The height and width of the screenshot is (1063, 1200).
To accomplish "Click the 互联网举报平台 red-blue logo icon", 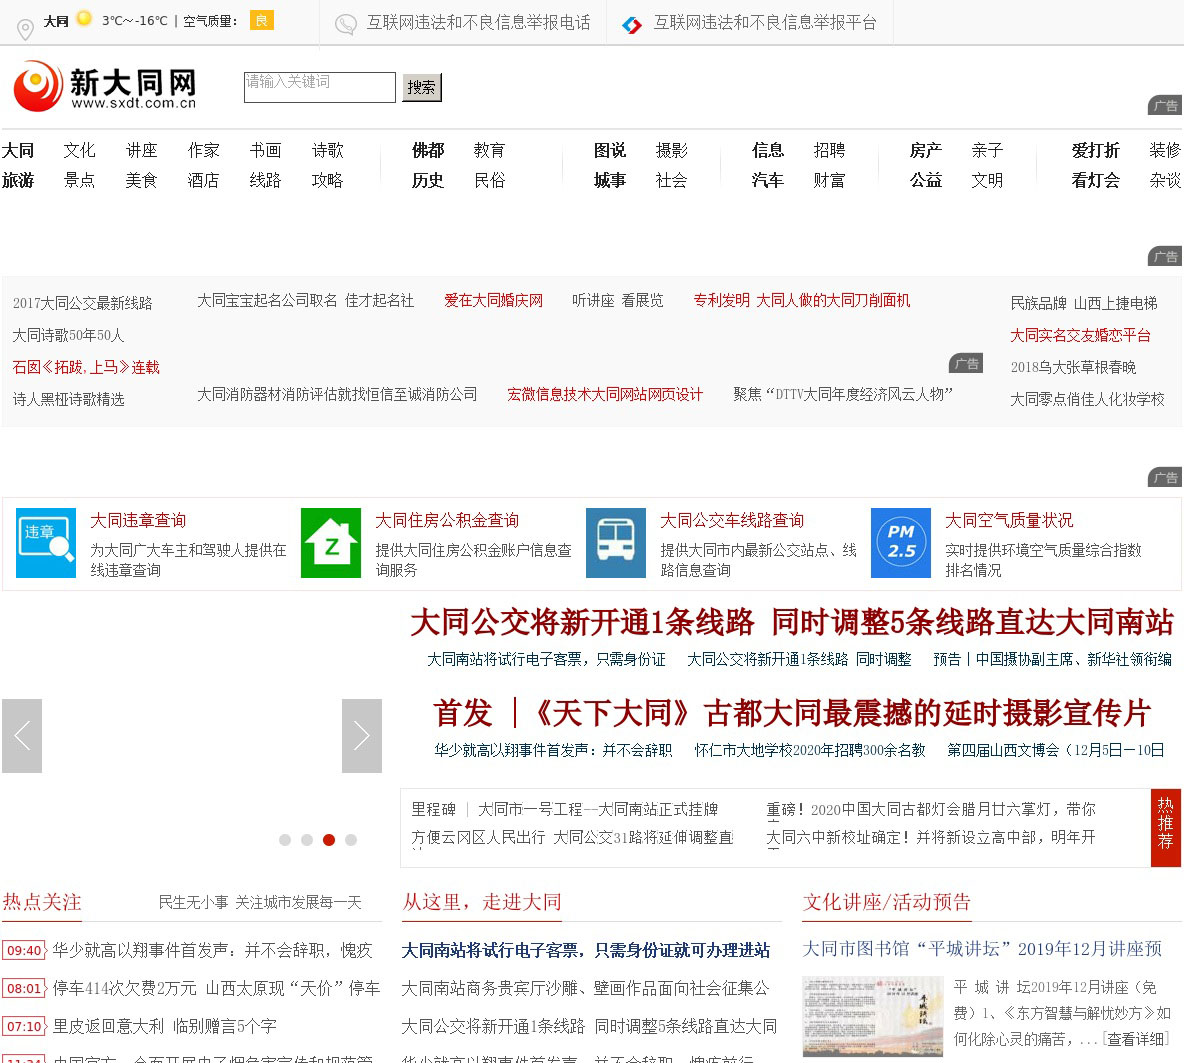I will 632,24.
